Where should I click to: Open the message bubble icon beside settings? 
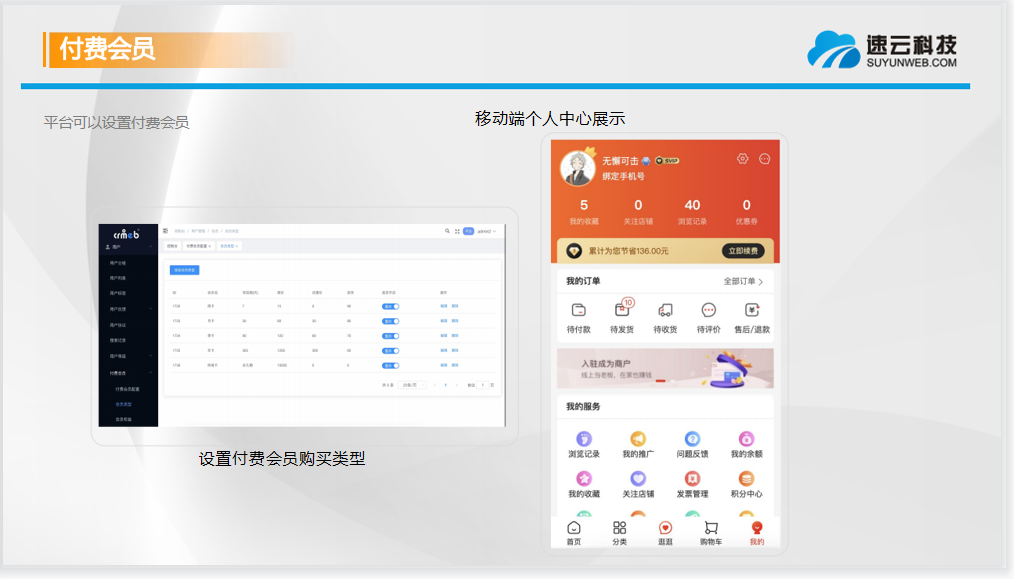click(x=765, y=159)
